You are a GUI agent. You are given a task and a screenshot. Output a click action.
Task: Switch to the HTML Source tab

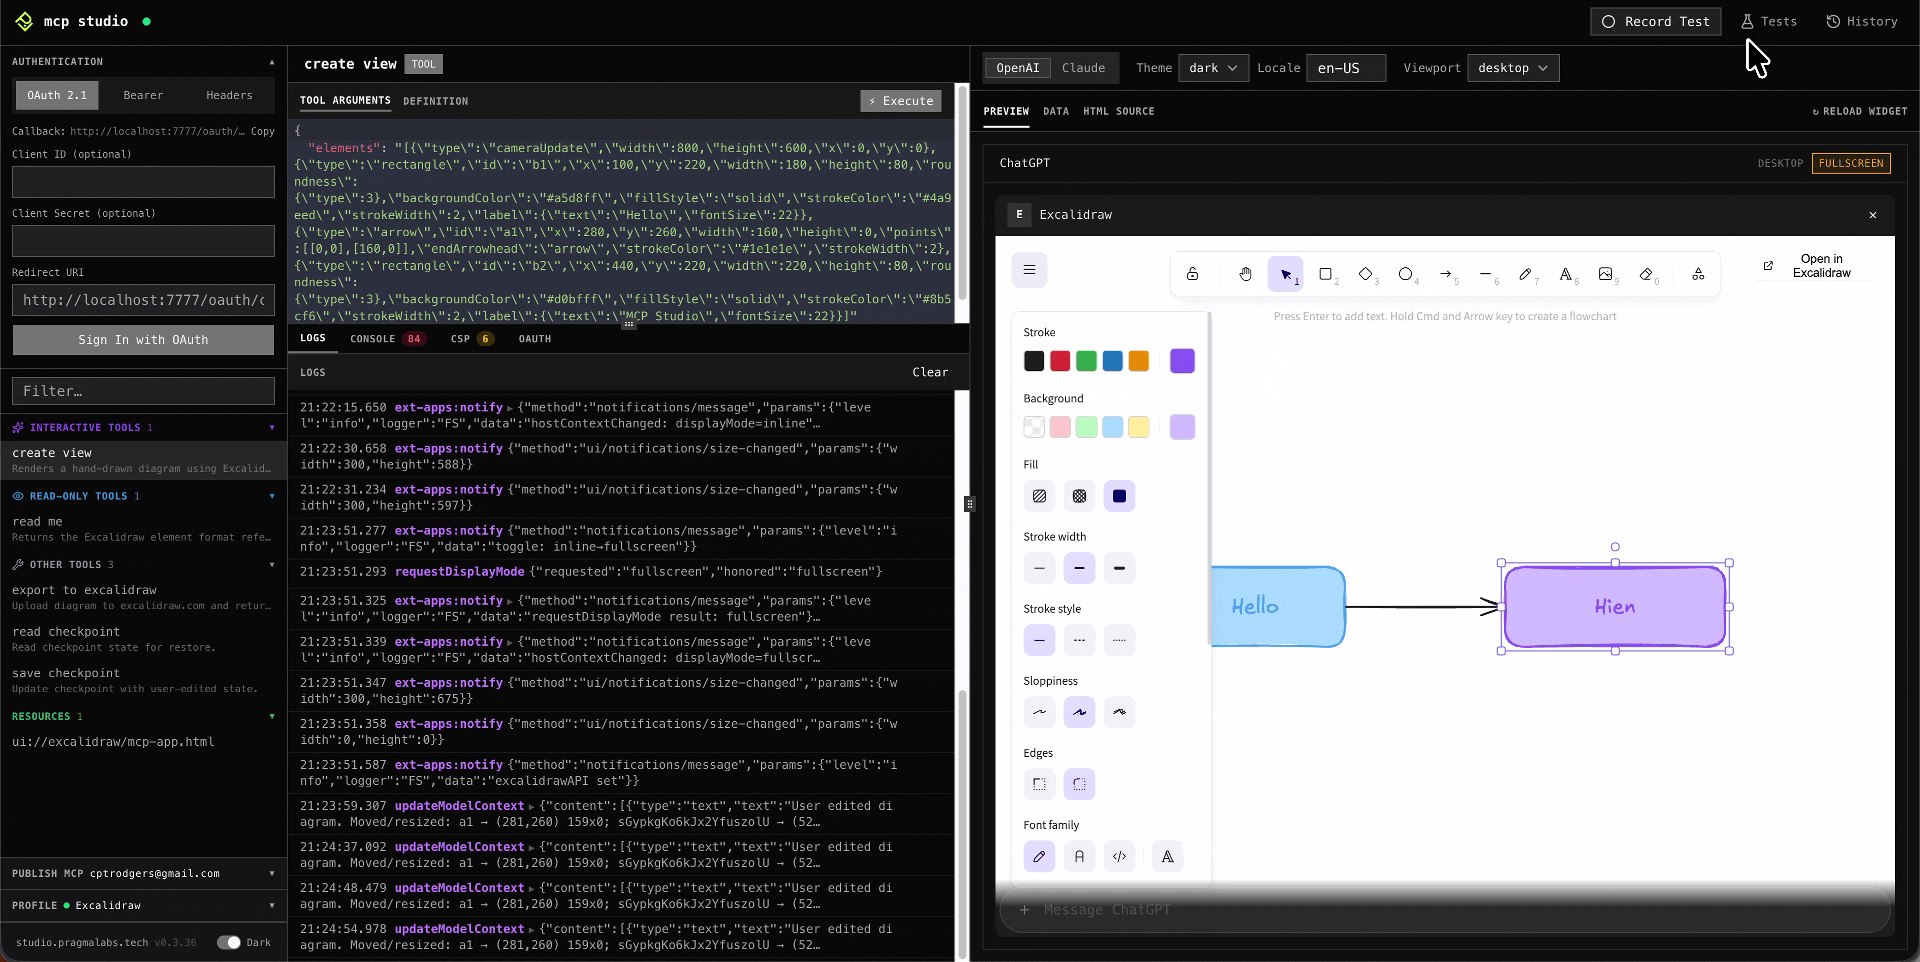pos(1118,111)
